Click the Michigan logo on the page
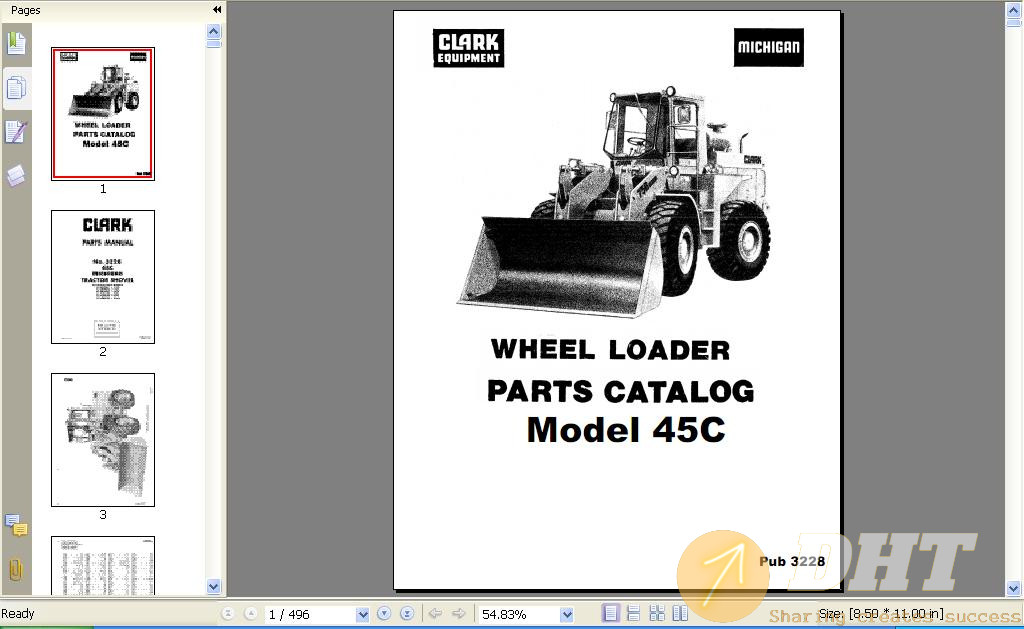The image size is (1024, 629). point(769,47)
